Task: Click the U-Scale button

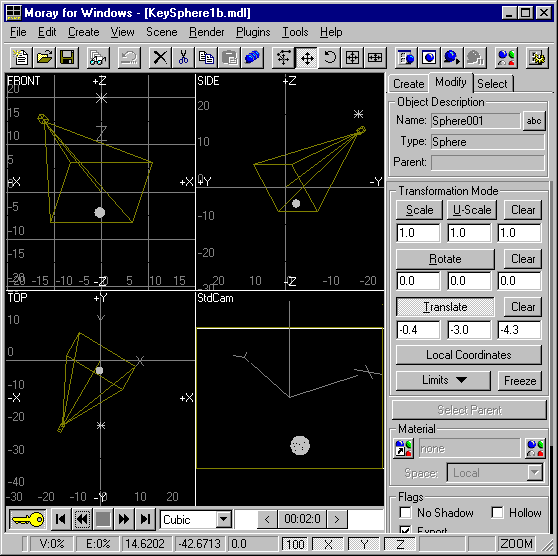Action: point(472,210)
